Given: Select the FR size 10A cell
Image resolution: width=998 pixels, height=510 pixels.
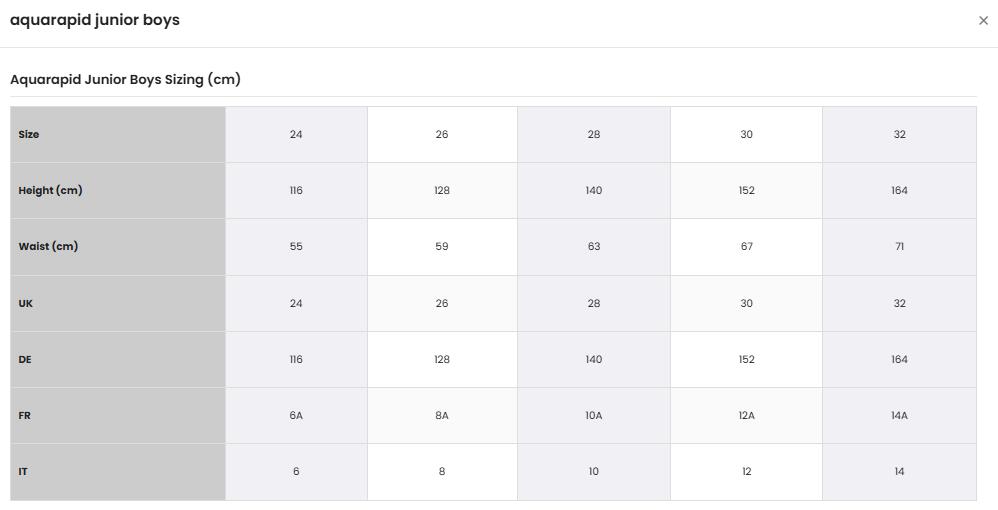Looking at the screenshot, I should click(x=594, y=415).
